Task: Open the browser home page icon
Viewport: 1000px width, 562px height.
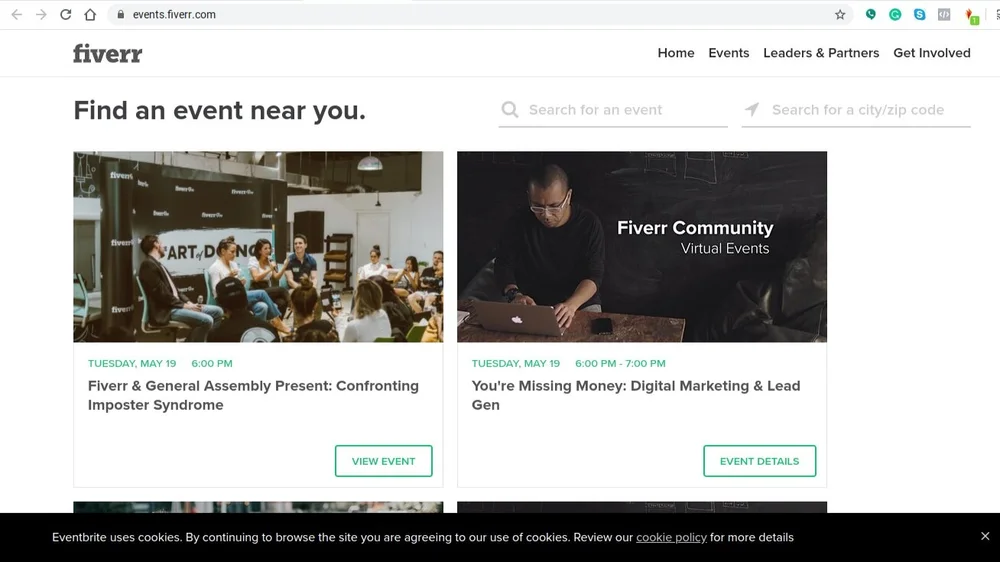Action: pyautogui.click(x=90, y=15)
